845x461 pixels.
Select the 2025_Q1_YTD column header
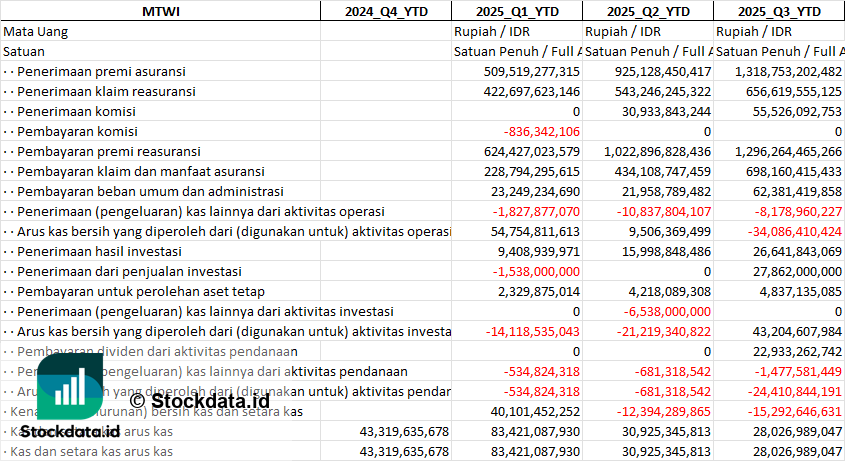coord(517,11)
